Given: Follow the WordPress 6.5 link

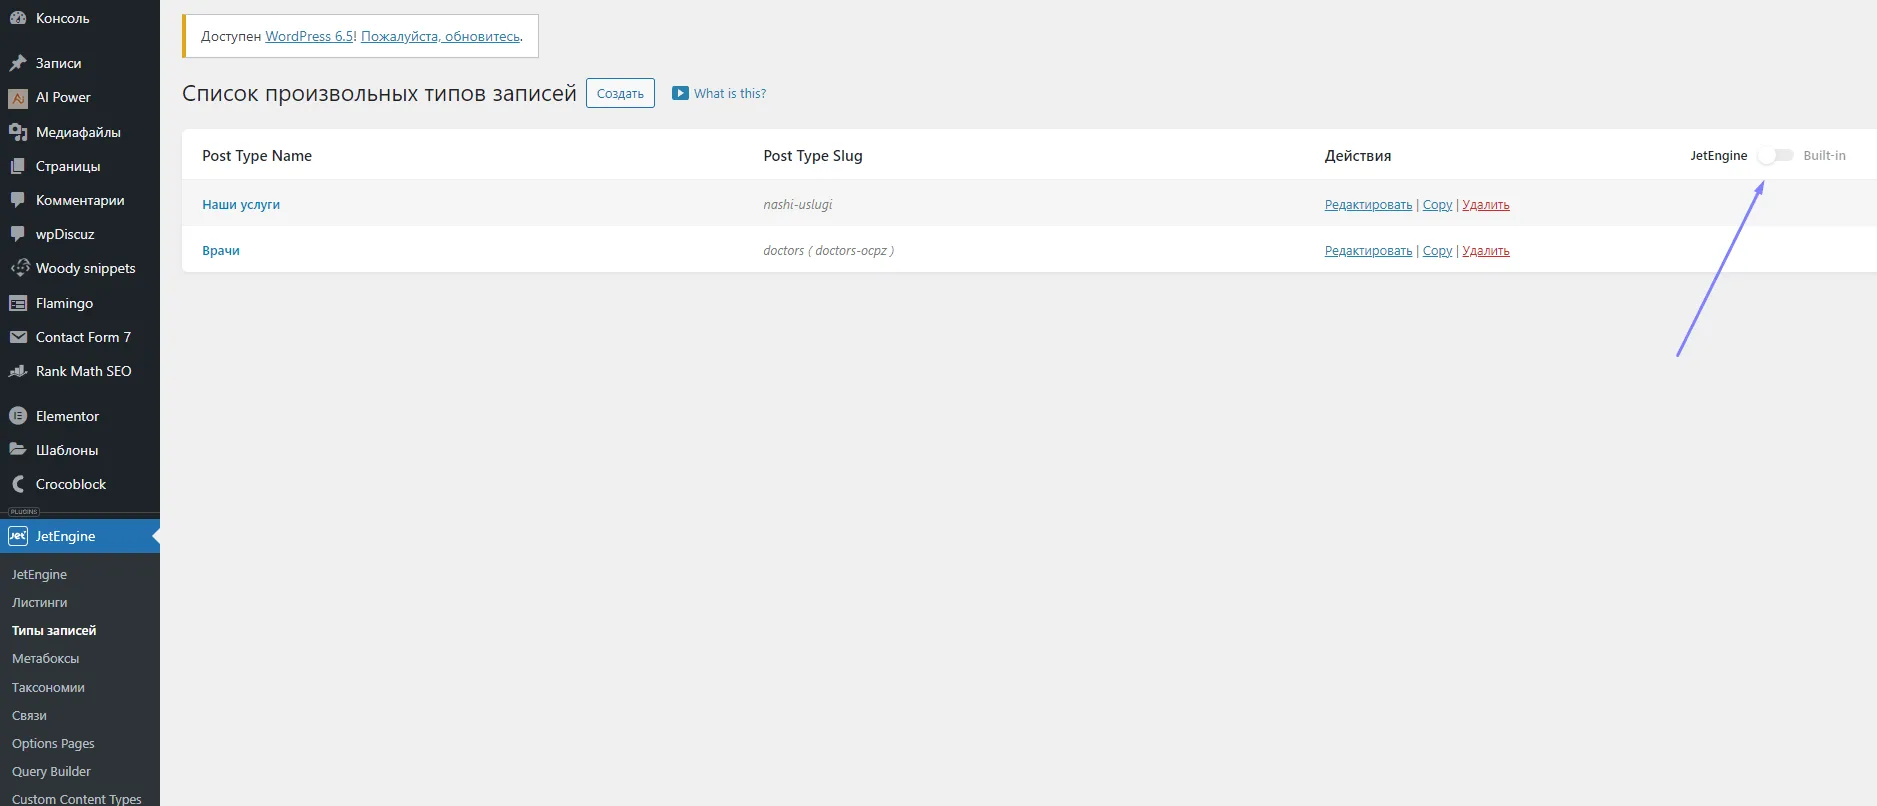Looking at the screenshot, I should [309, 36].
